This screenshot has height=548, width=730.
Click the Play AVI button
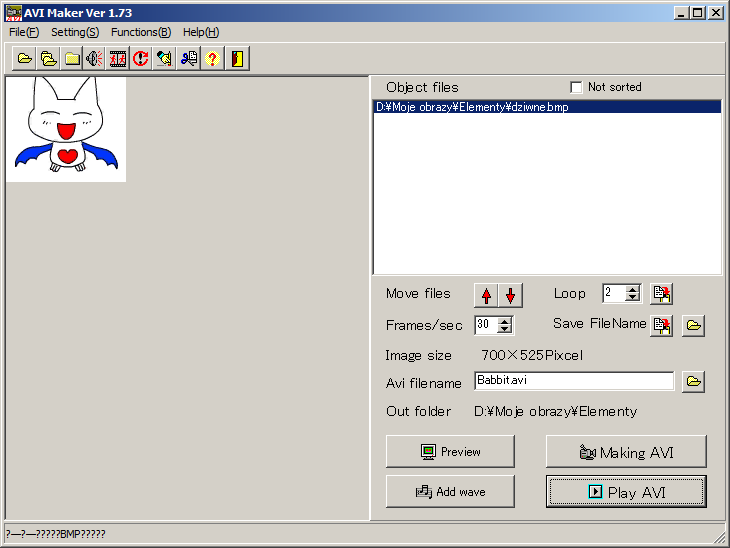pyautogui.click(x=626, y=492)
